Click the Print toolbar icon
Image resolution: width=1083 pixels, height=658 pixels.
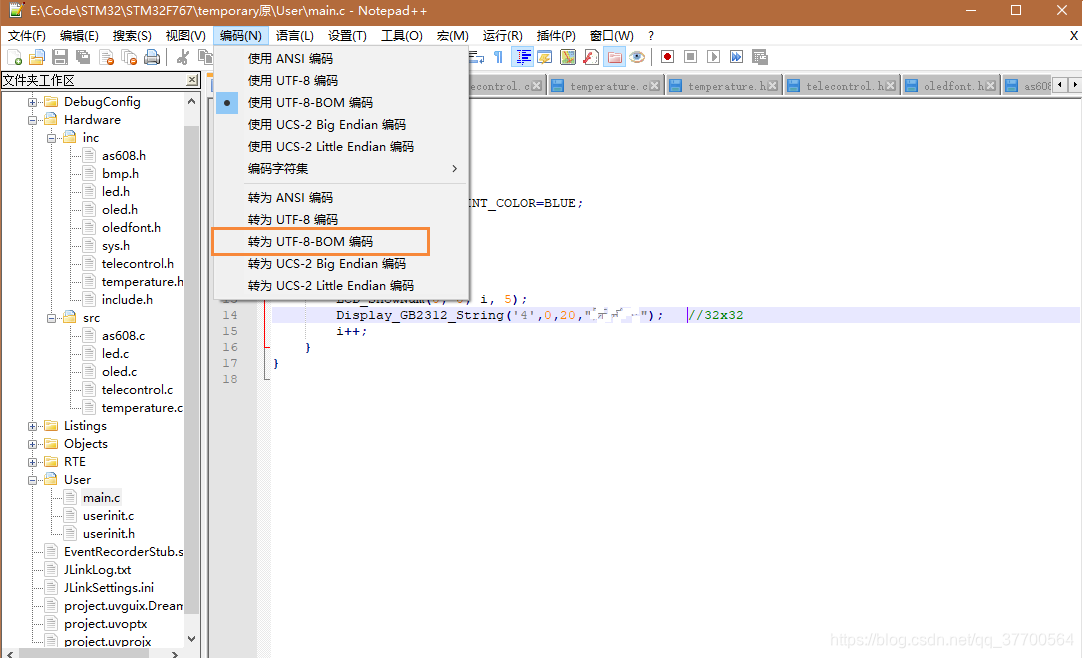[152, 57]
